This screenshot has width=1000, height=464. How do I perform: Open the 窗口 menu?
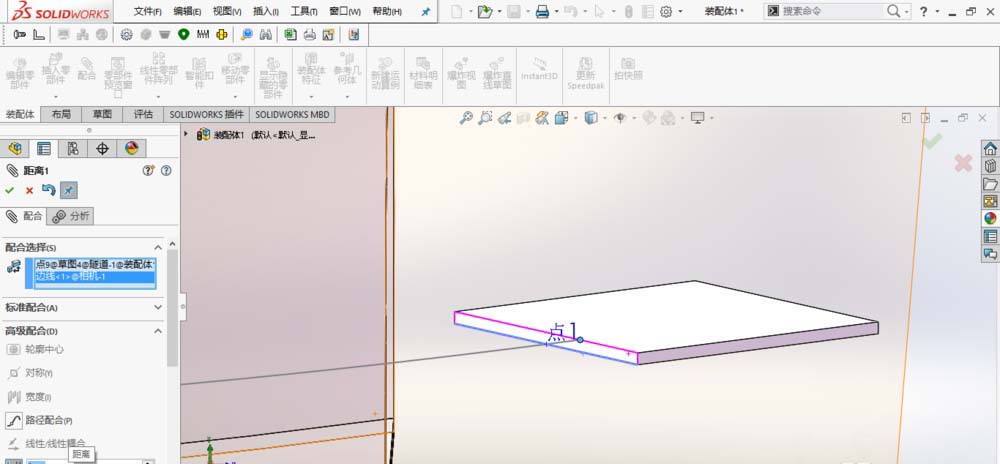[x=345, y=11]
